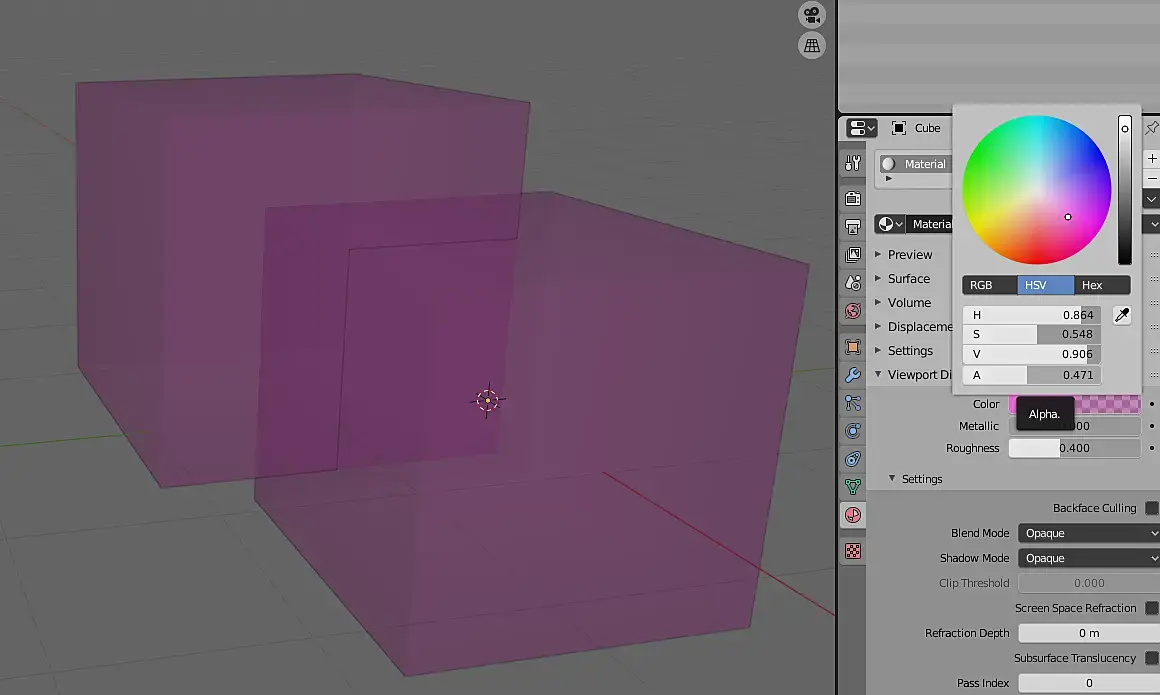Open the Object properties tab
1160x695 pixels.
[x=853, y=347]
